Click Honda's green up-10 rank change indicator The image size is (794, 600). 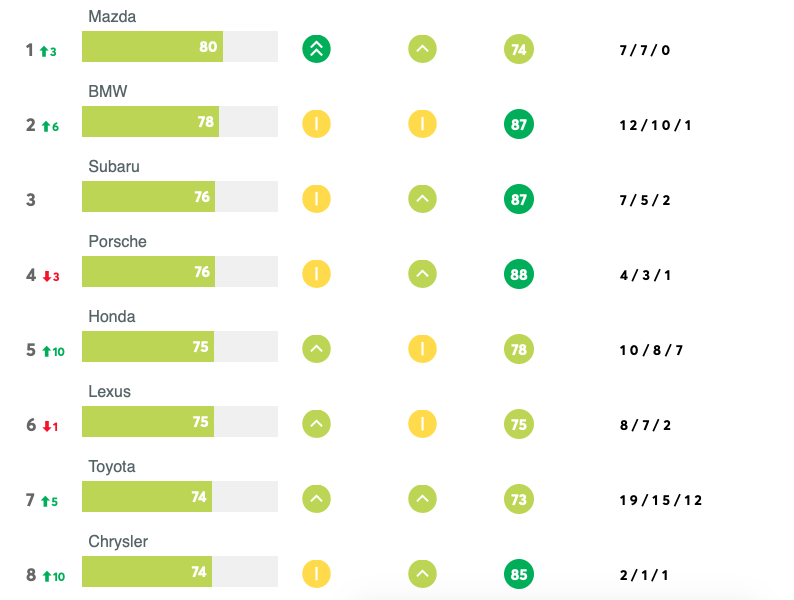point(53,351)
